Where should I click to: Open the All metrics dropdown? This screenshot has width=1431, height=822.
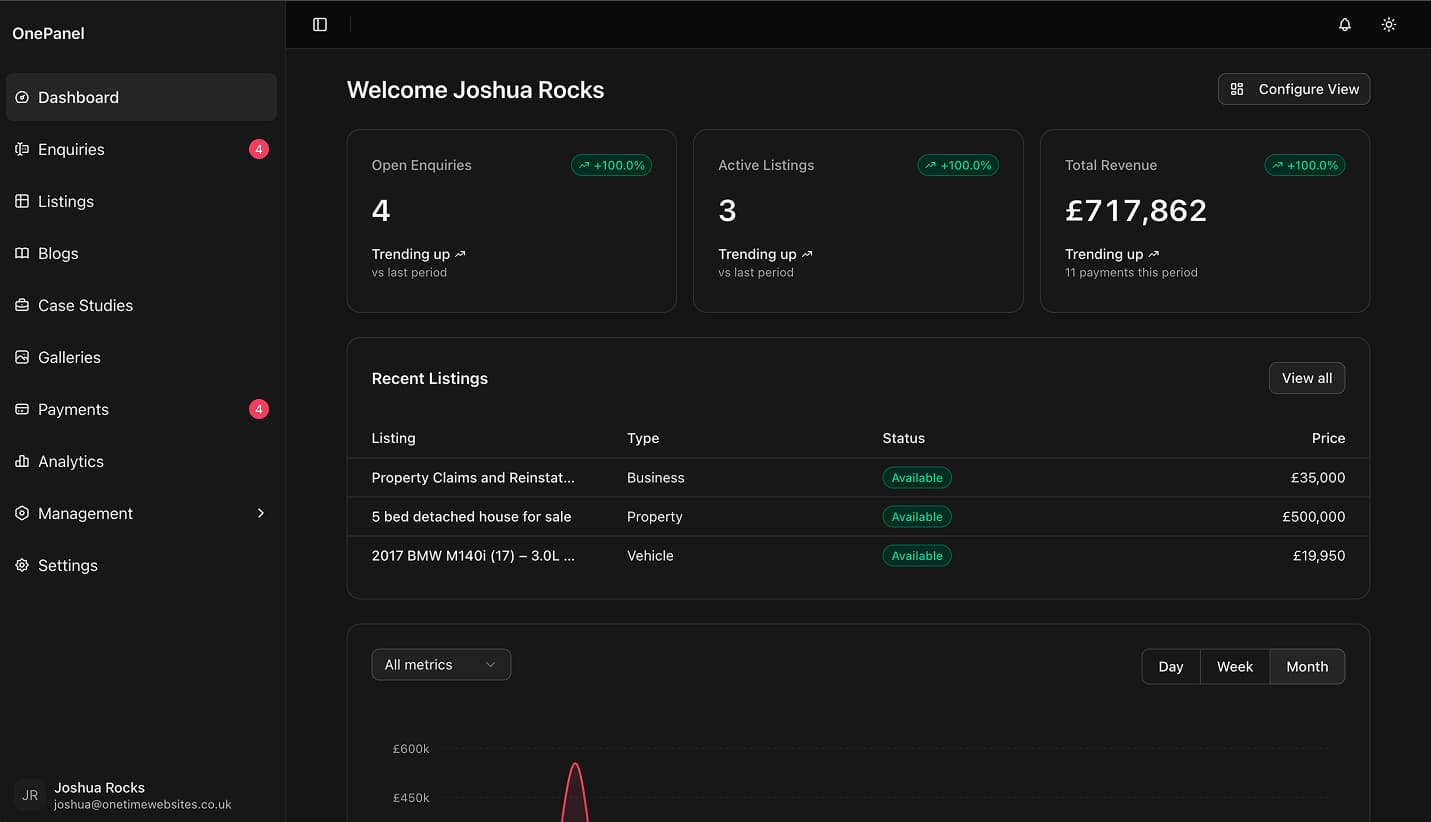(x=441, y=665)
